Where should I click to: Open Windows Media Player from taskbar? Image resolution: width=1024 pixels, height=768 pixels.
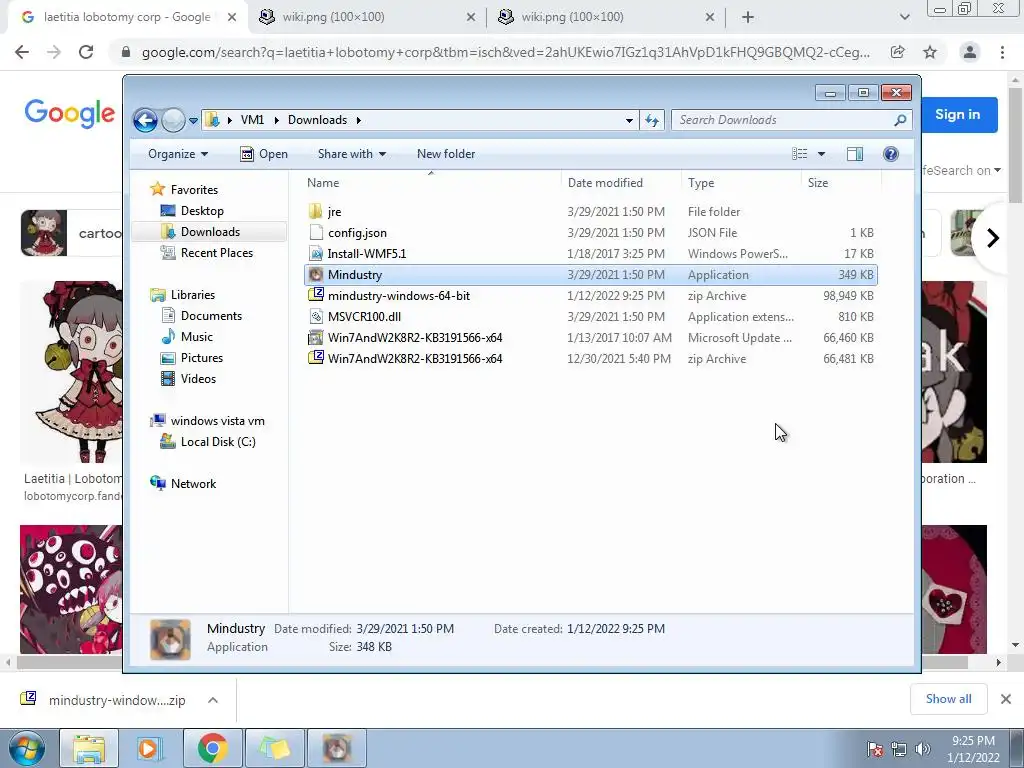coord(150,748)
